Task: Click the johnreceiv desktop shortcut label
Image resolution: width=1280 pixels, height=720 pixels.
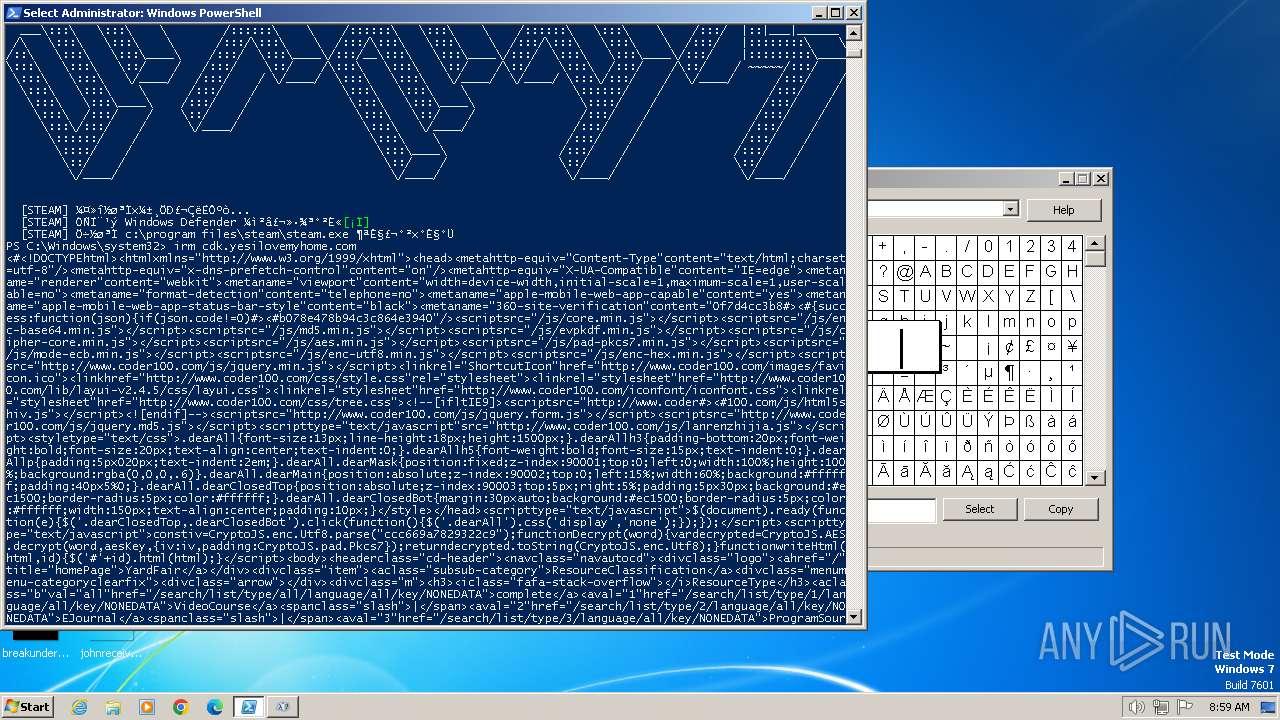Action: 111,653
